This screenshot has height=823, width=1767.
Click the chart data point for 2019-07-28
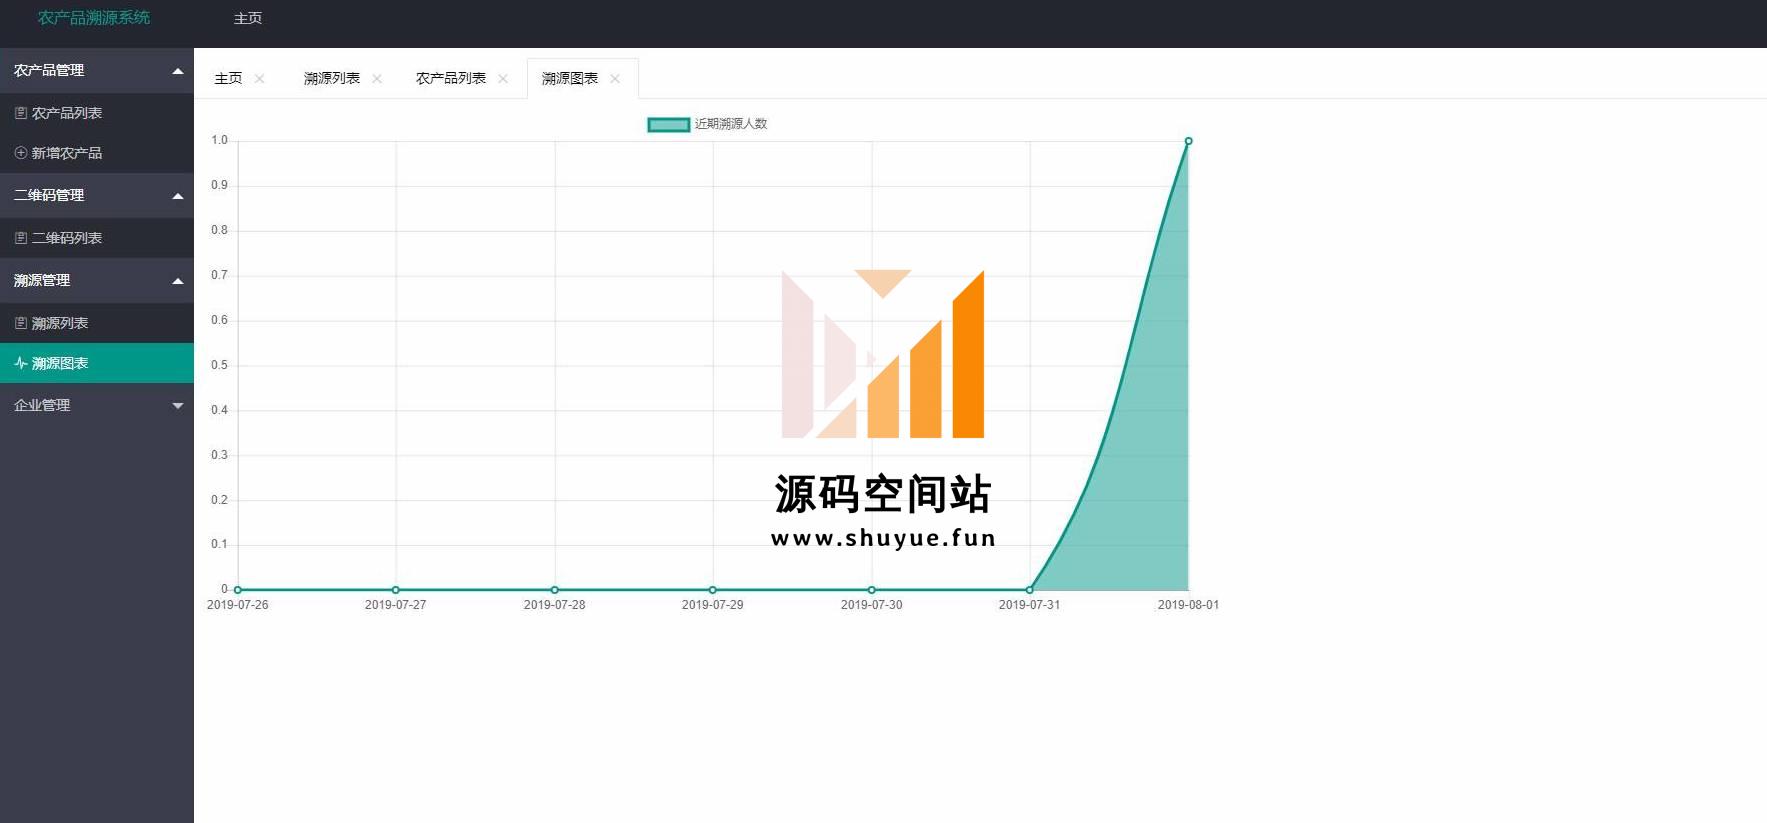(x=555, y=590)
